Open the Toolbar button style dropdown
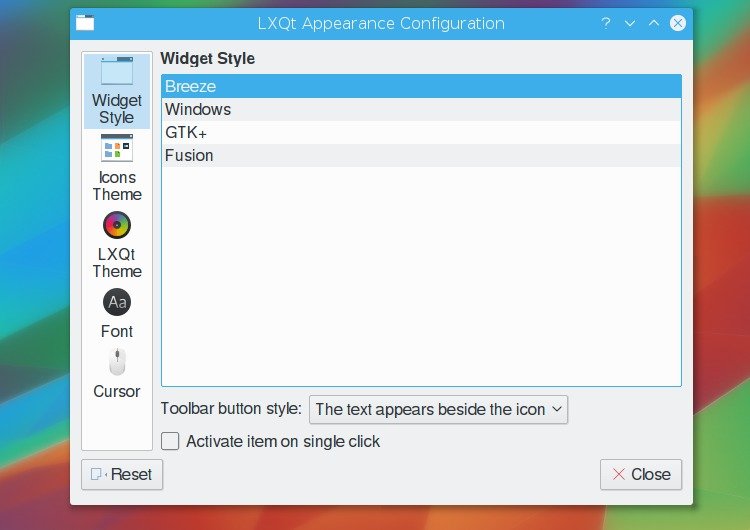The height and width of the screenshot is (530, 750). 439,409
